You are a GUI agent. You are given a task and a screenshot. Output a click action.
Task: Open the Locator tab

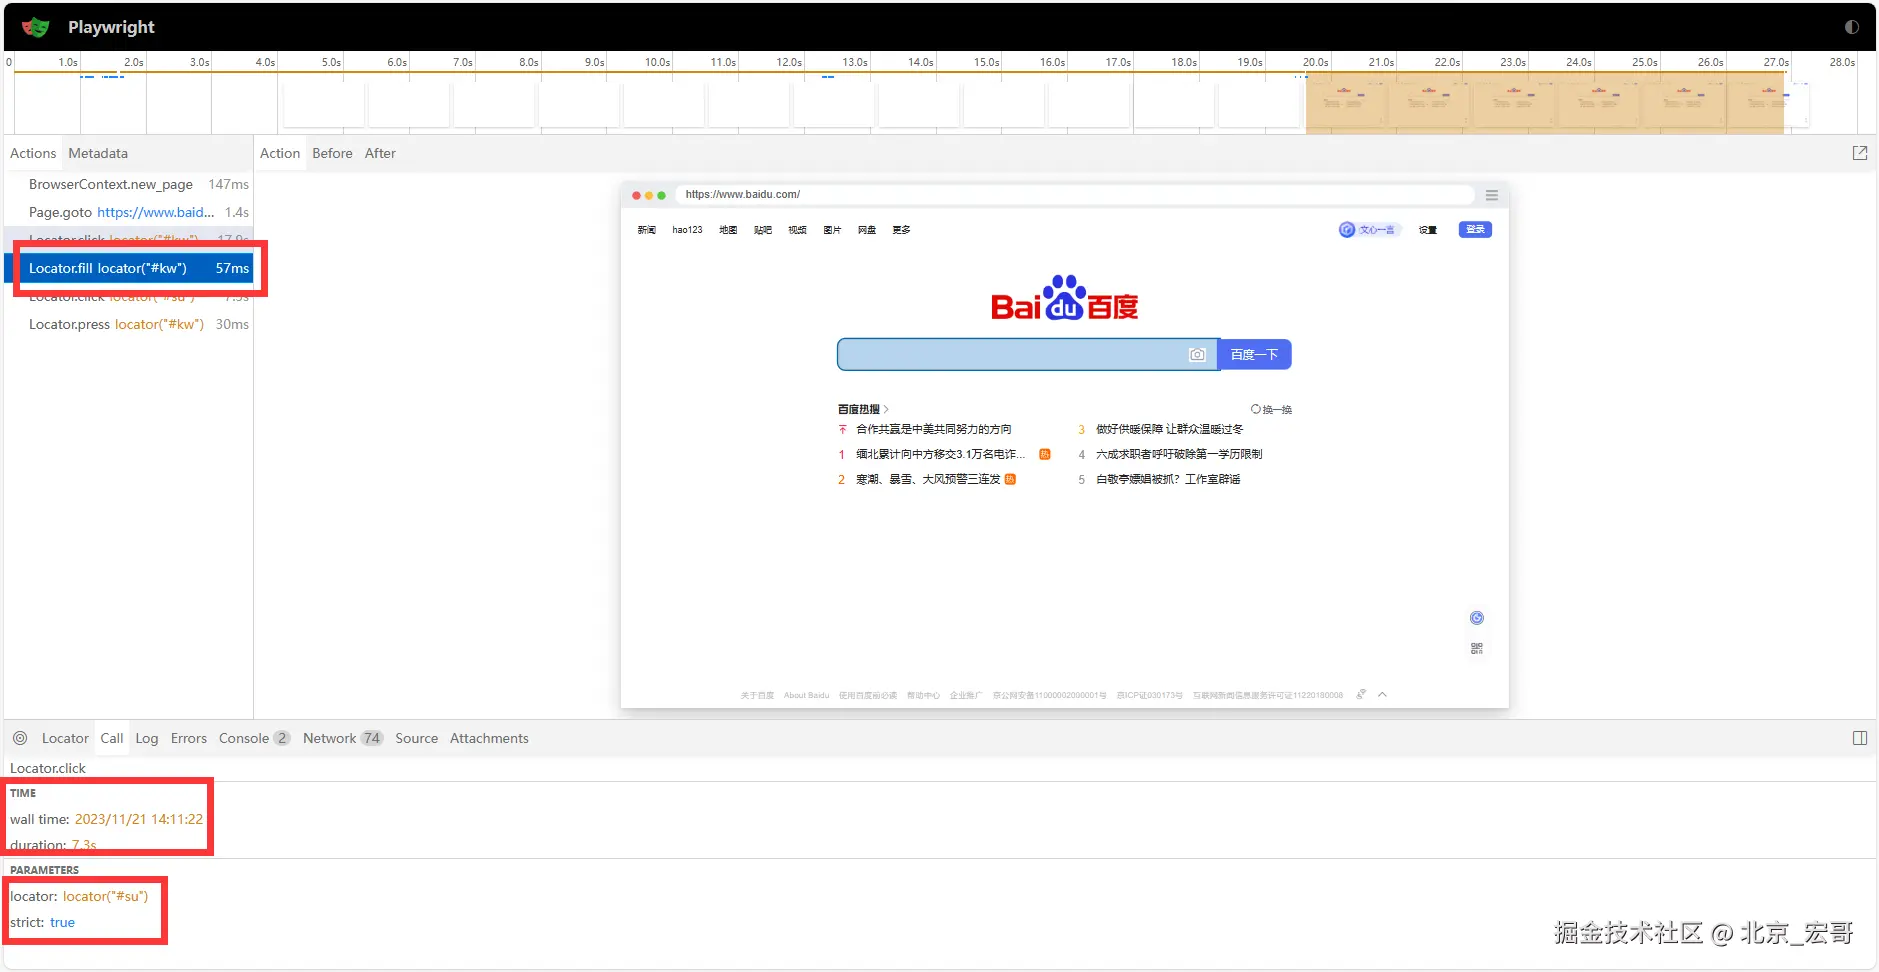(x=65, y=738)
